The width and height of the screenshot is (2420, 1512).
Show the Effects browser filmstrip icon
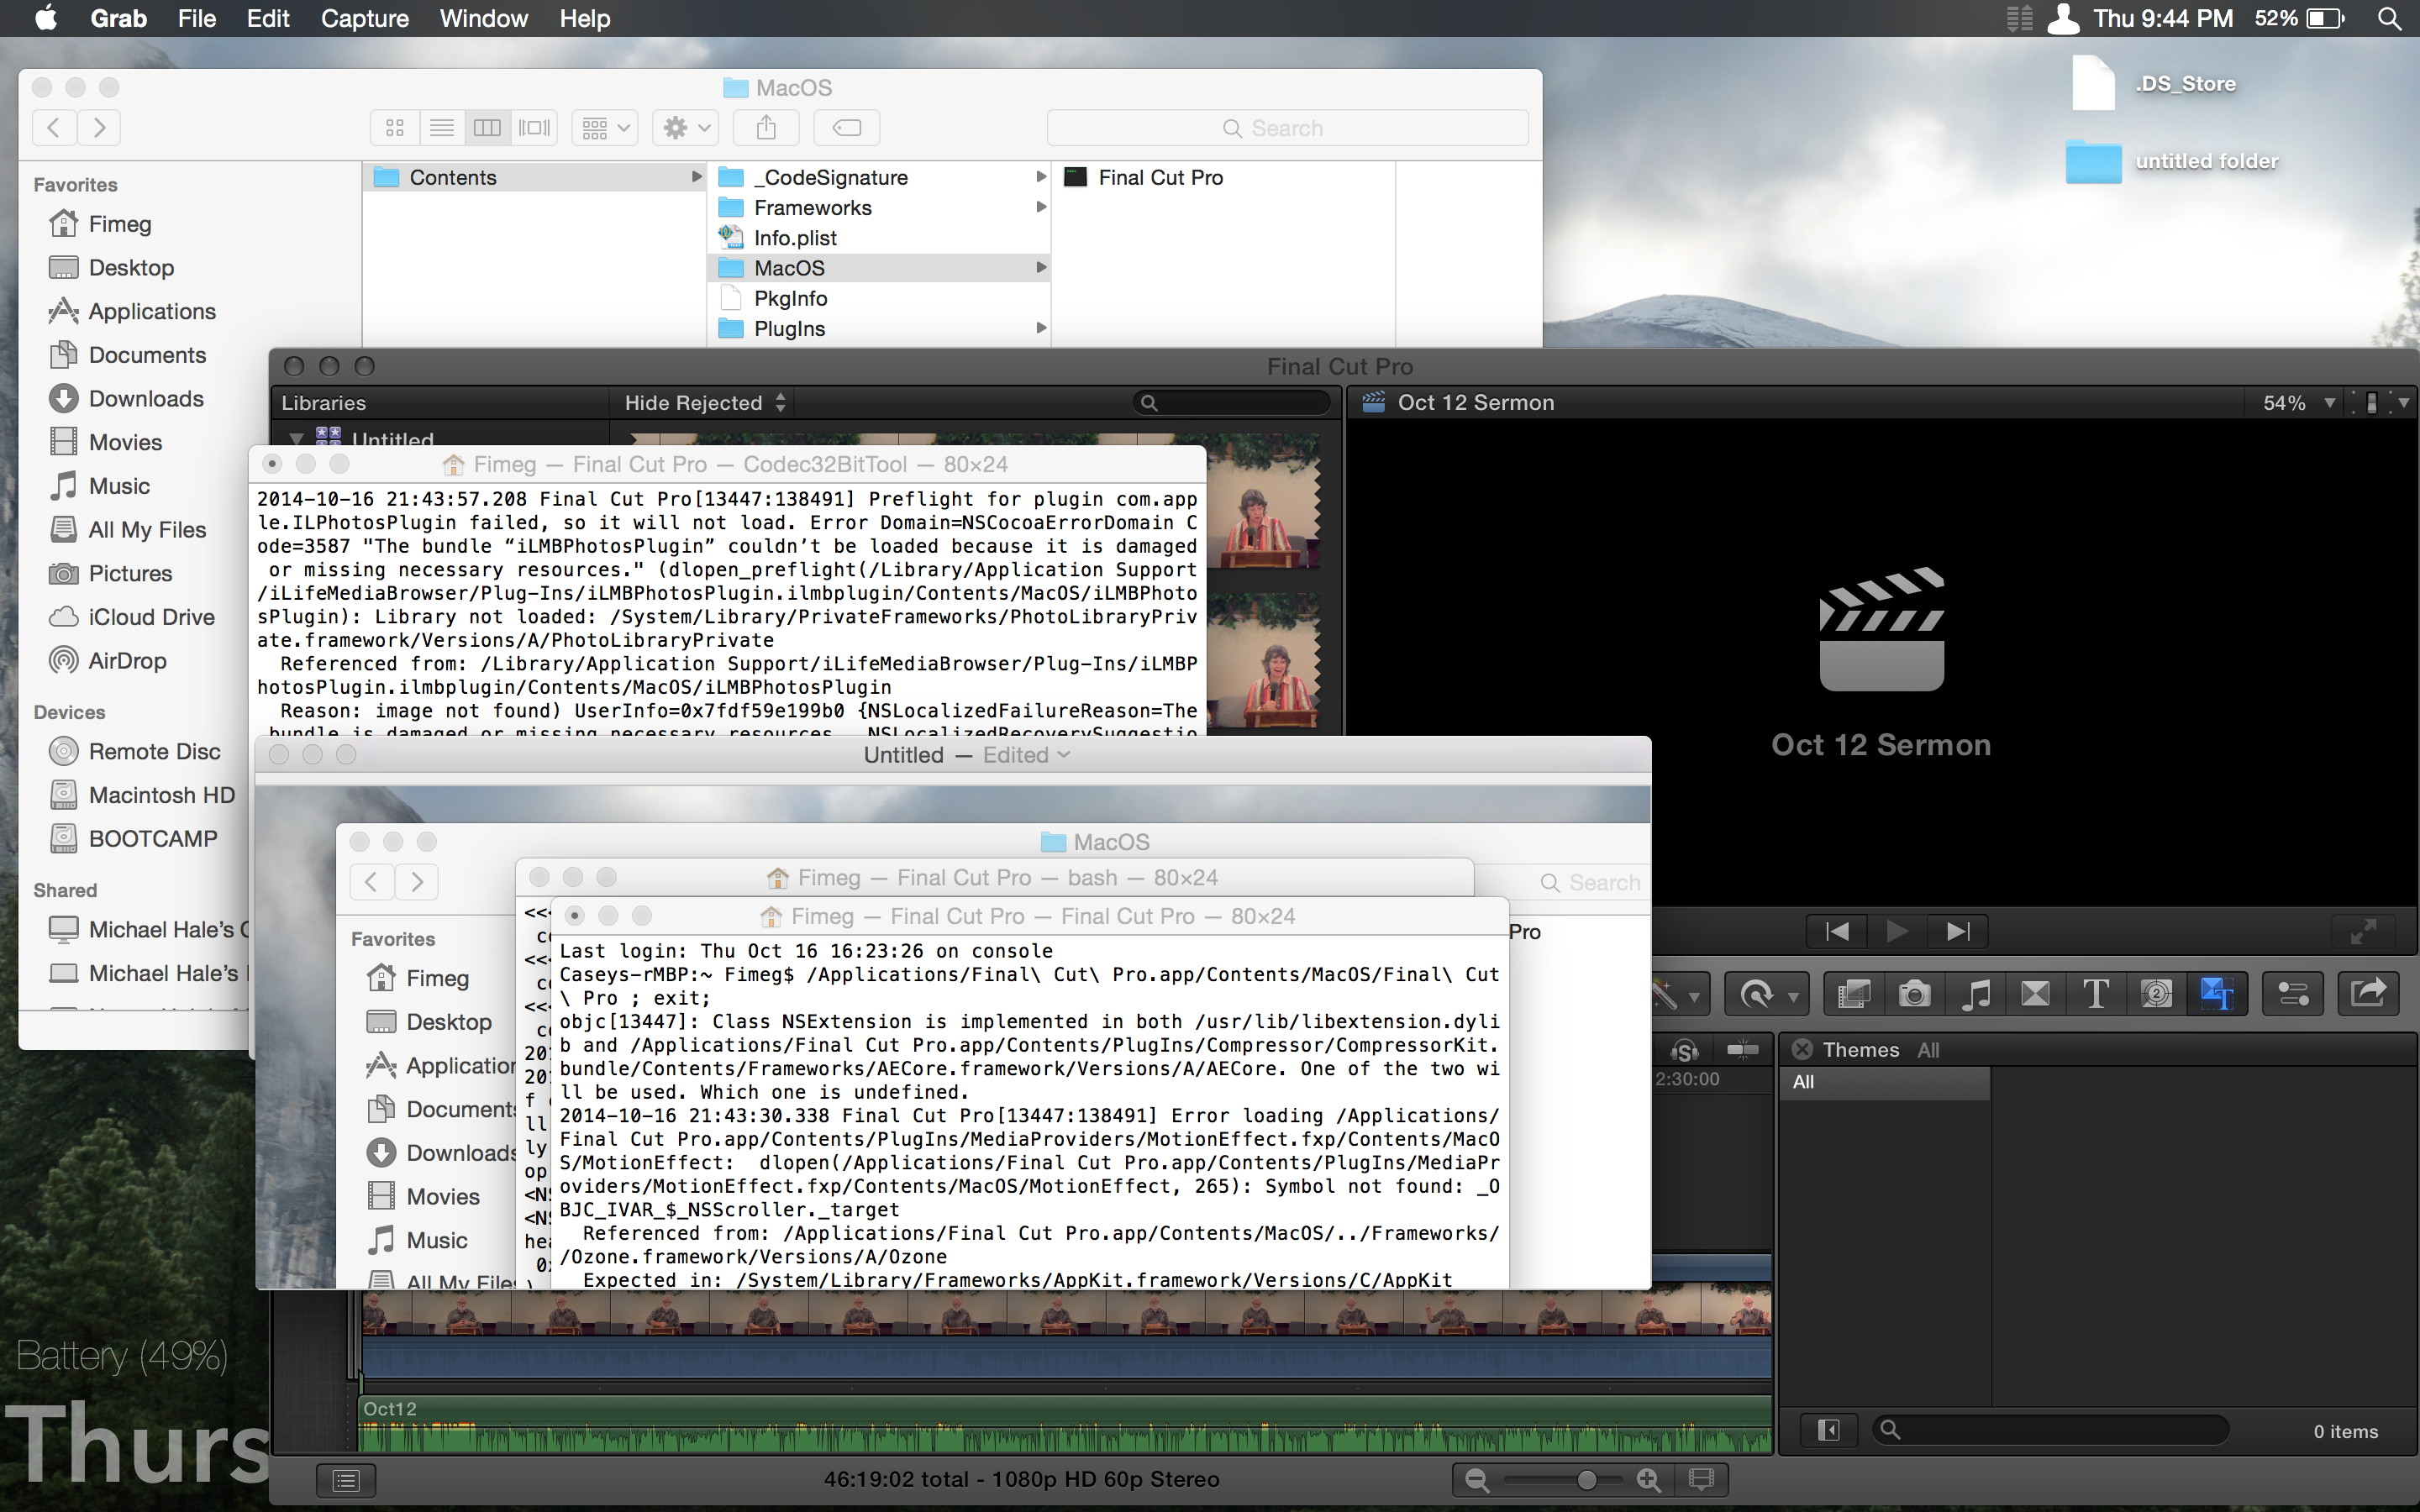(1854, 994)
